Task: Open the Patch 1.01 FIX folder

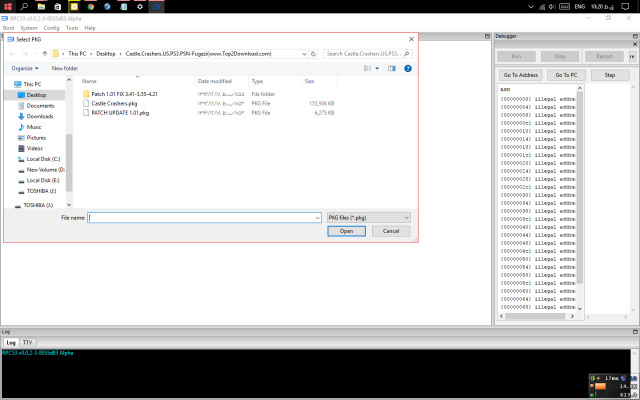Action: point(124,93)
